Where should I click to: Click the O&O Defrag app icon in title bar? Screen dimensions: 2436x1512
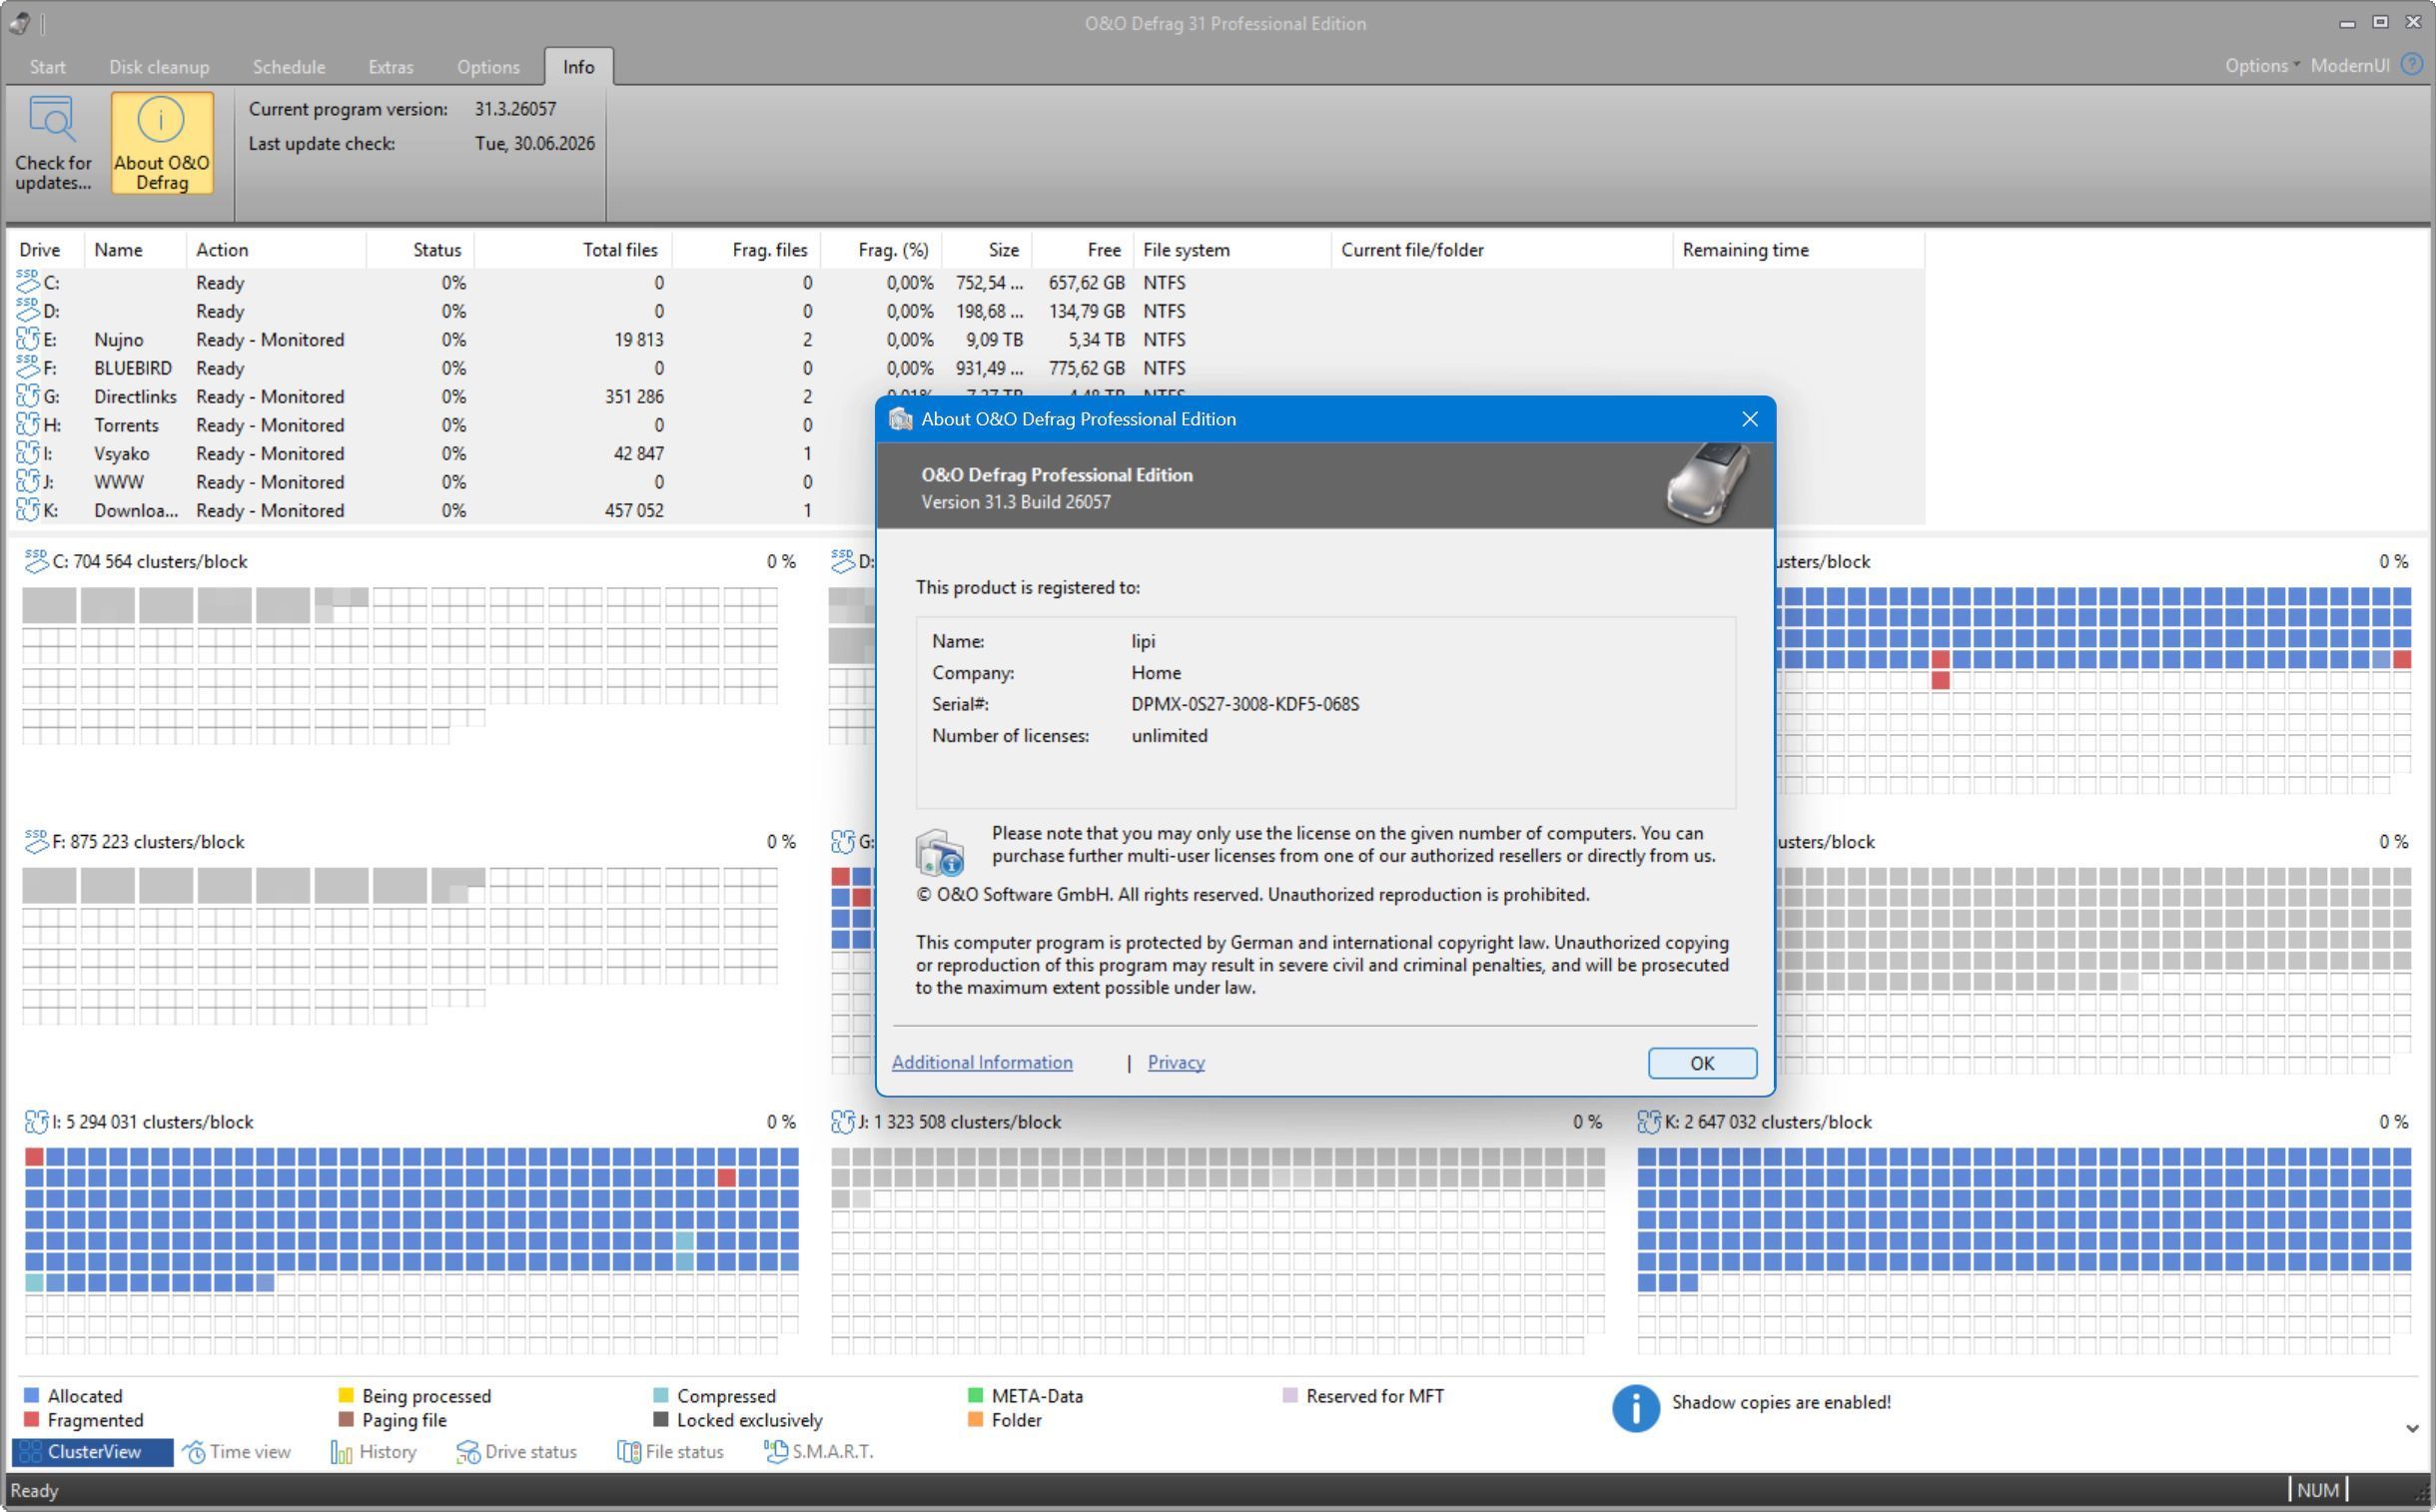(18, 22)
